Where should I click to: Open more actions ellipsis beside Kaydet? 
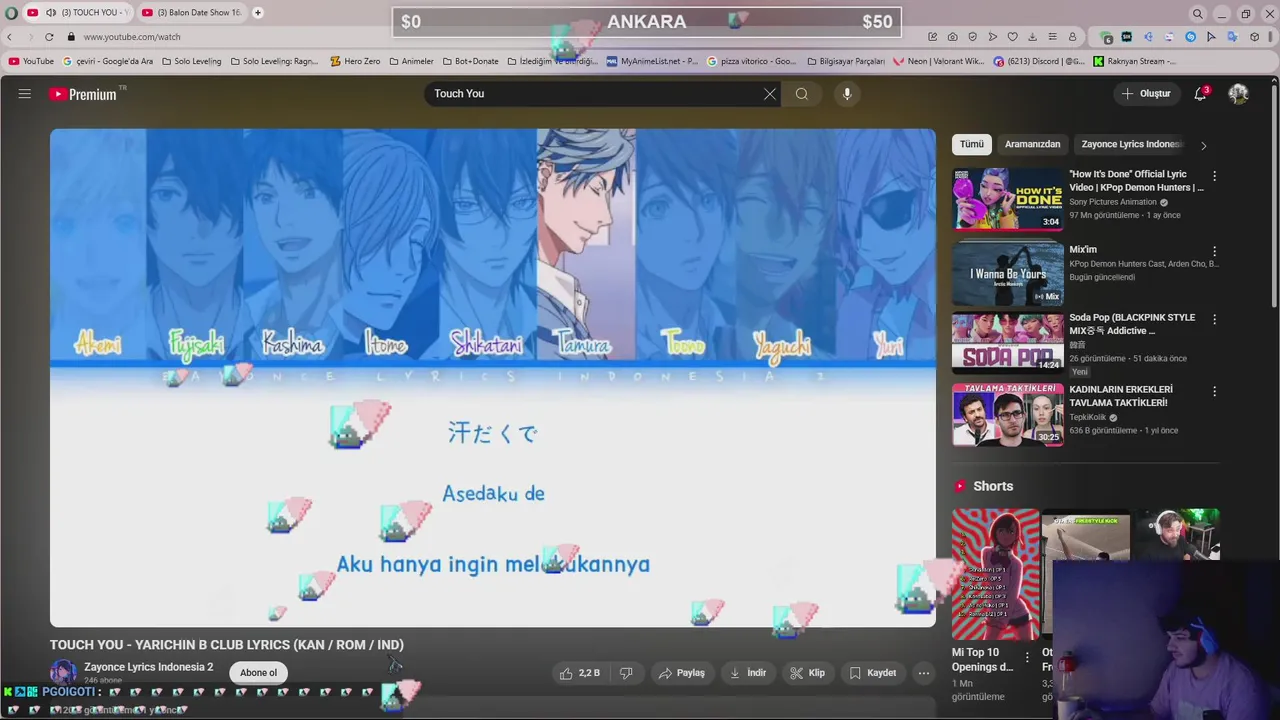click(x=924, y=673)
